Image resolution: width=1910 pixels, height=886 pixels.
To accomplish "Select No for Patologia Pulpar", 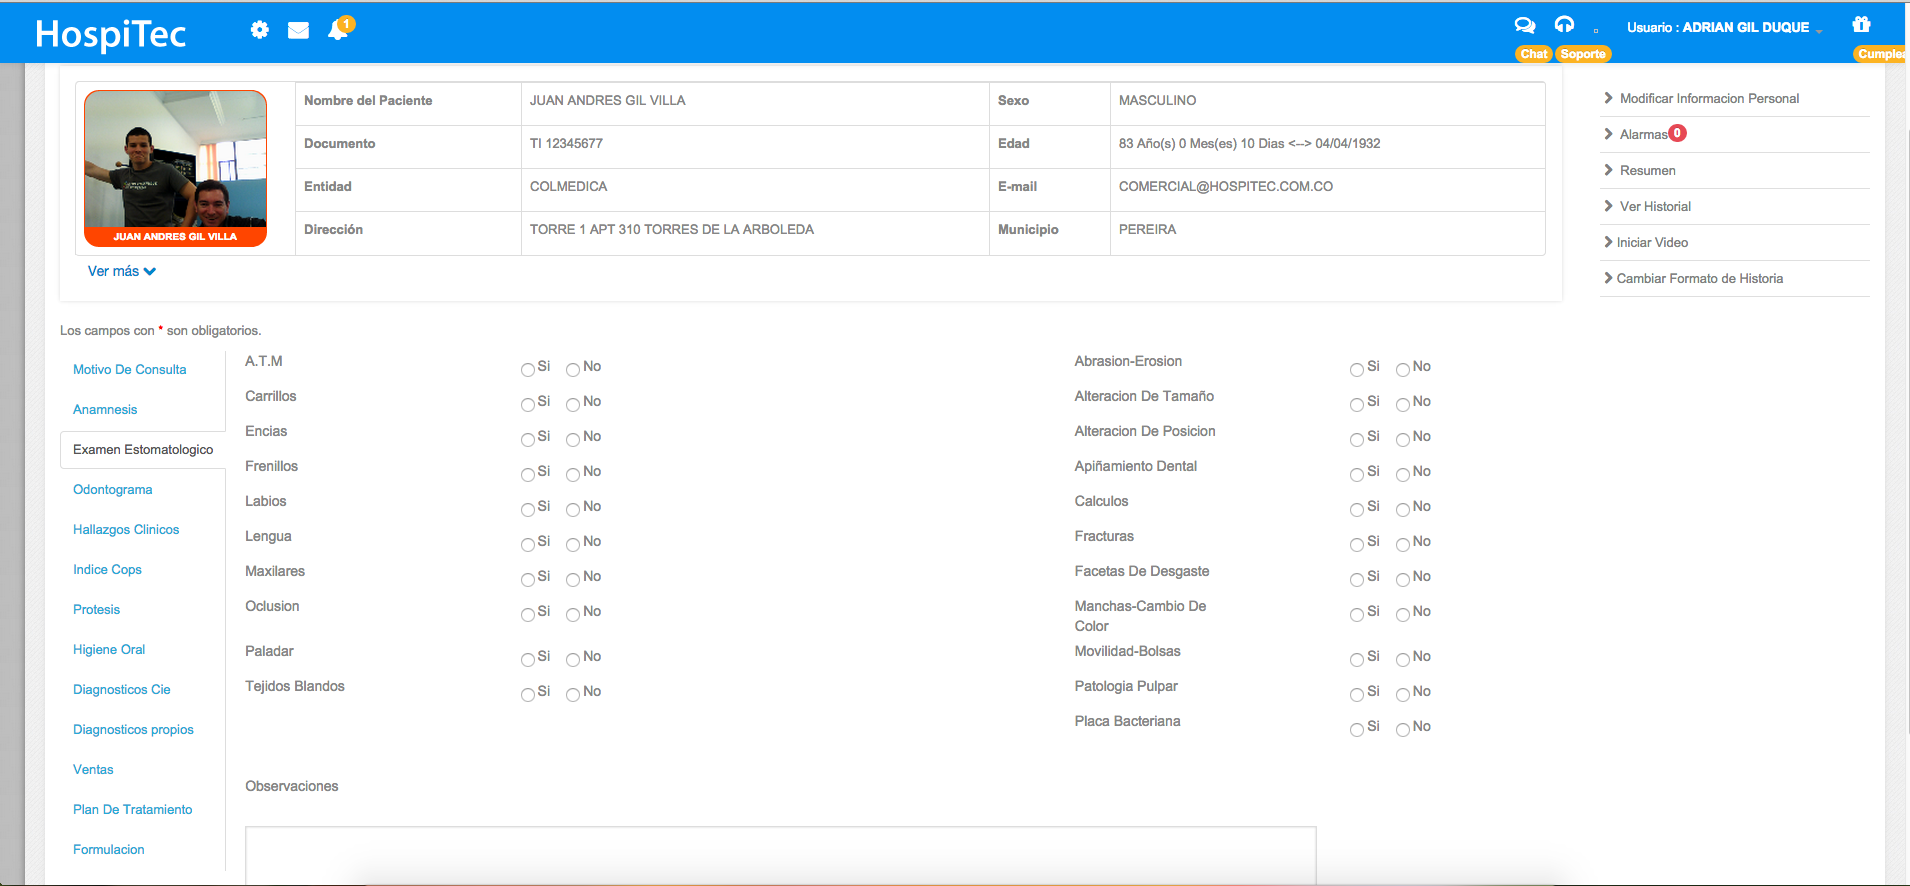I will click(x=1403, y=695).
